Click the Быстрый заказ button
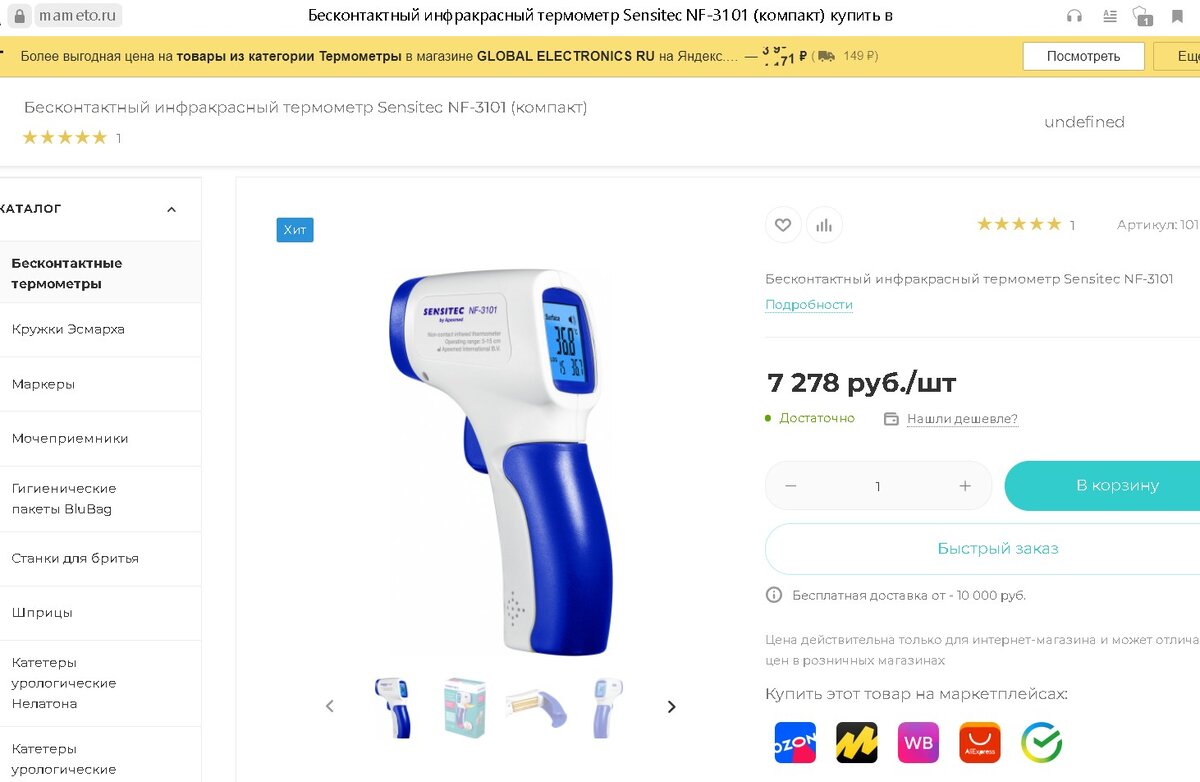 pyautogui.click(x=982, y=549)
